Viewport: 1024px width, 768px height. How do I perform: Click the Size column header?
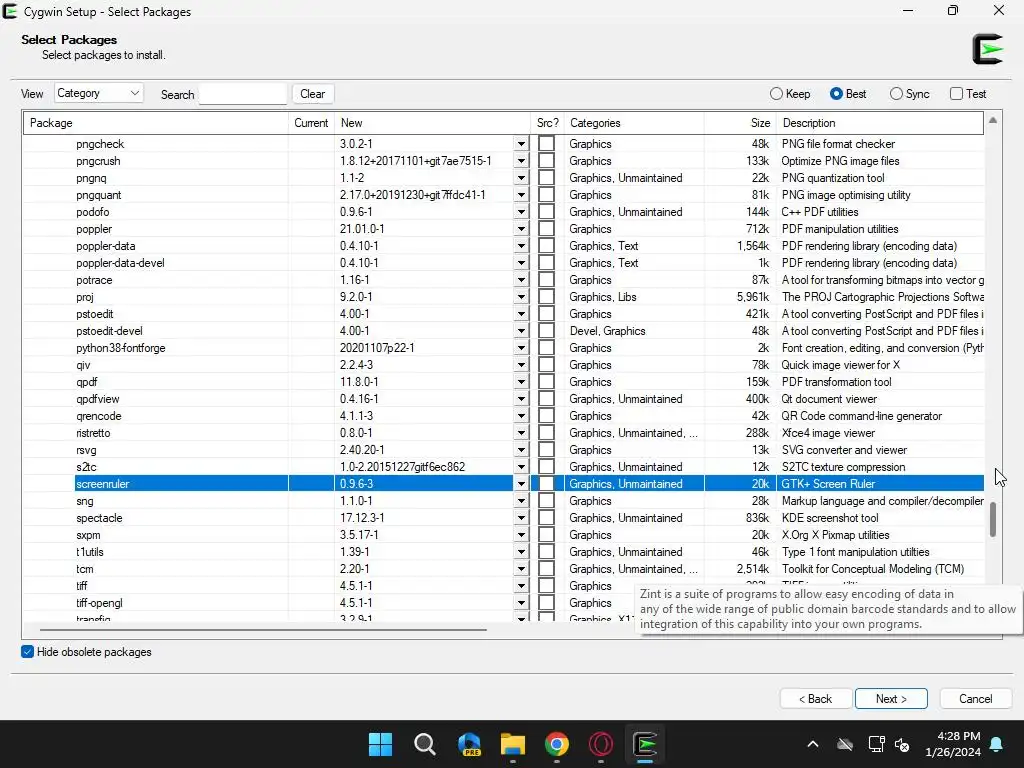point(740,123)
